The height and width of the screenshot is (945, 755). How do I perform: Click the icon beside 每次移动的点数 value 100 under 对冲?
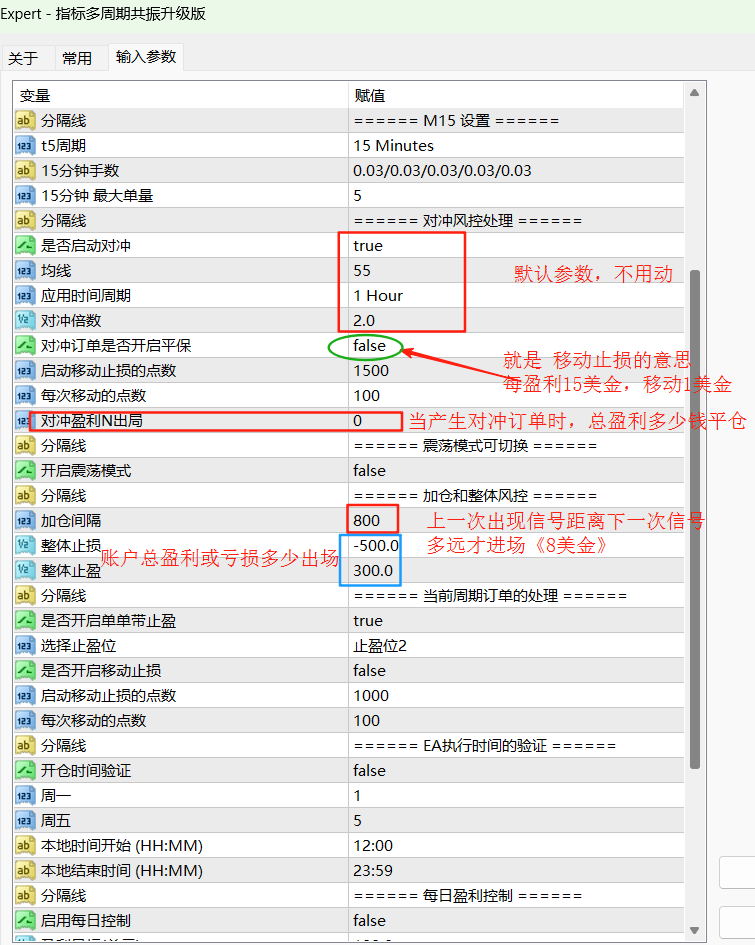coord(24,396)
